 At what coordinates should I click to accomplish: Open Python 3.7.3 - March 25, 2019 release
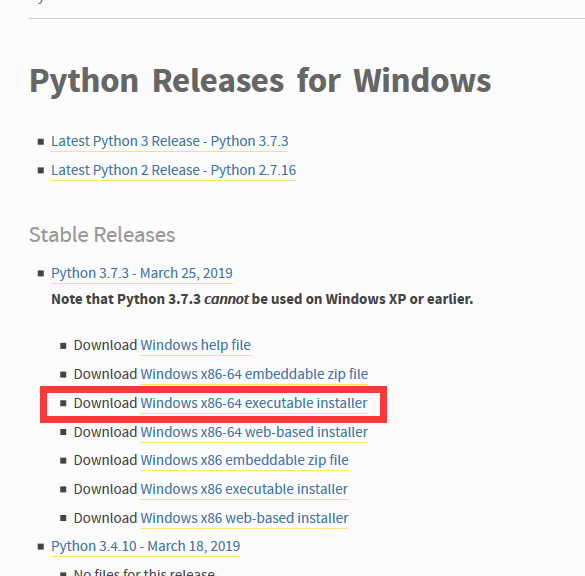point(142,273)
